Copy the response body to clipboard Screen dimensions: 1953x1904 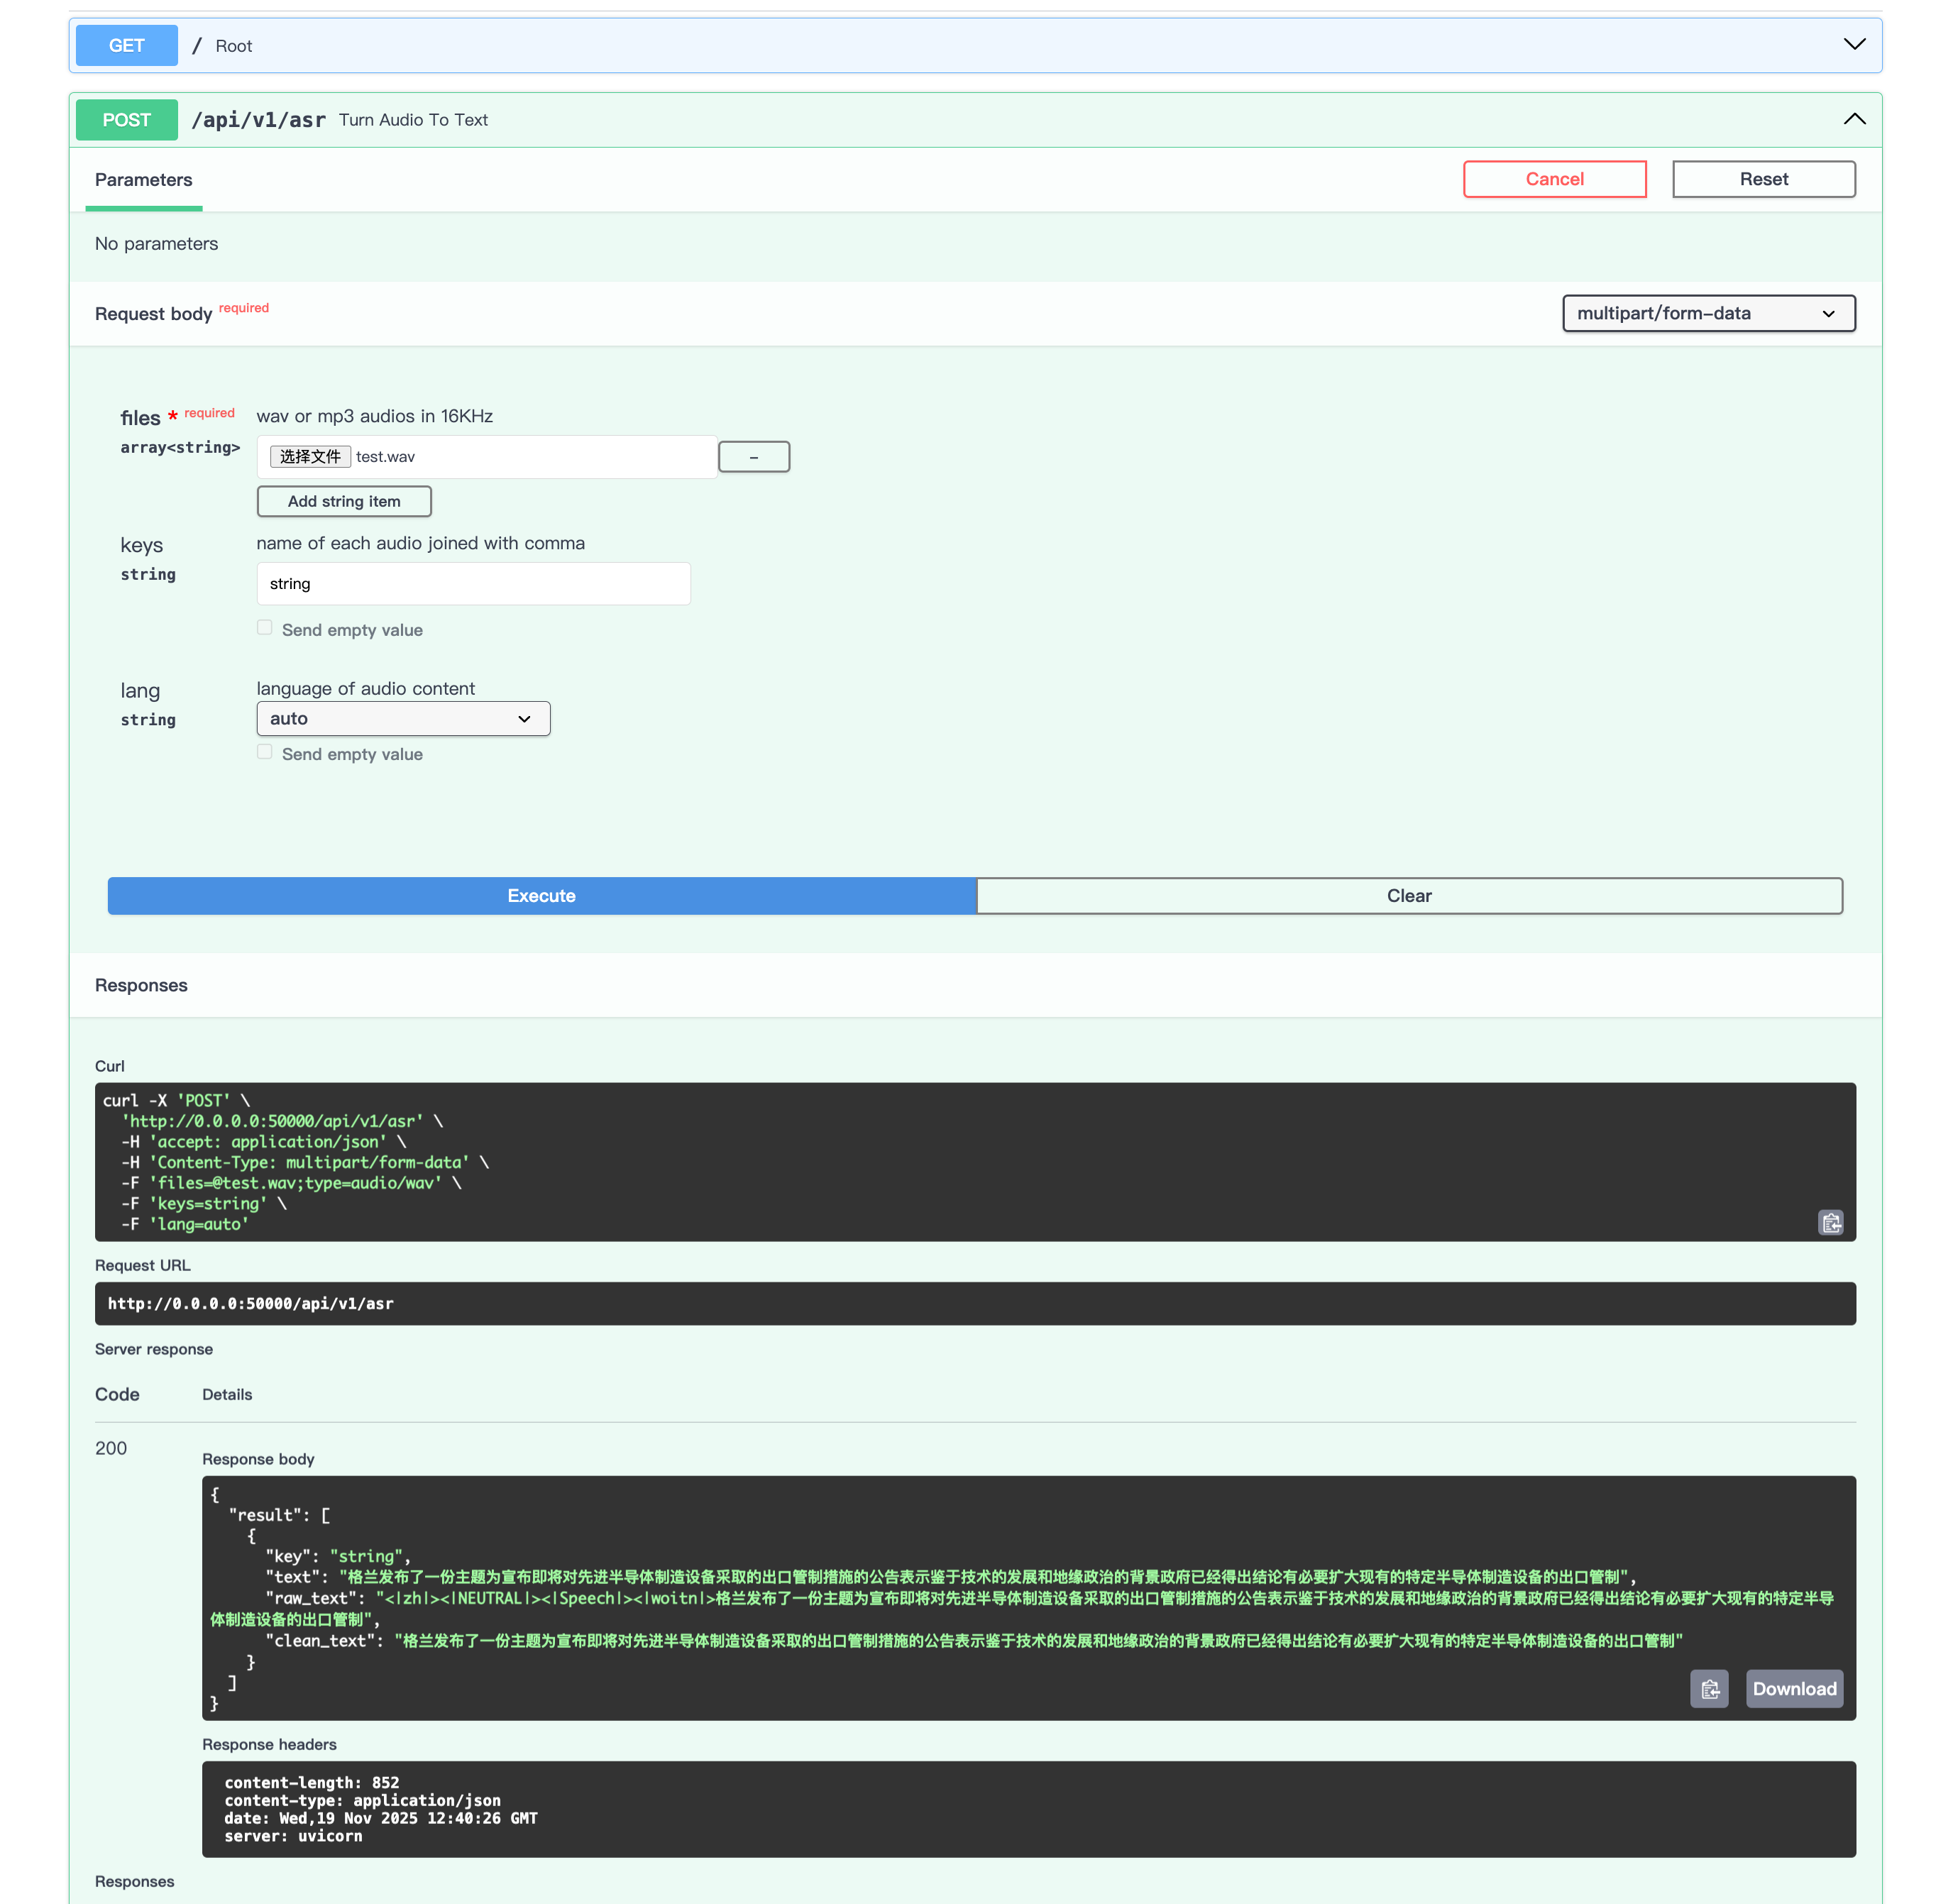[1709, 1689]
